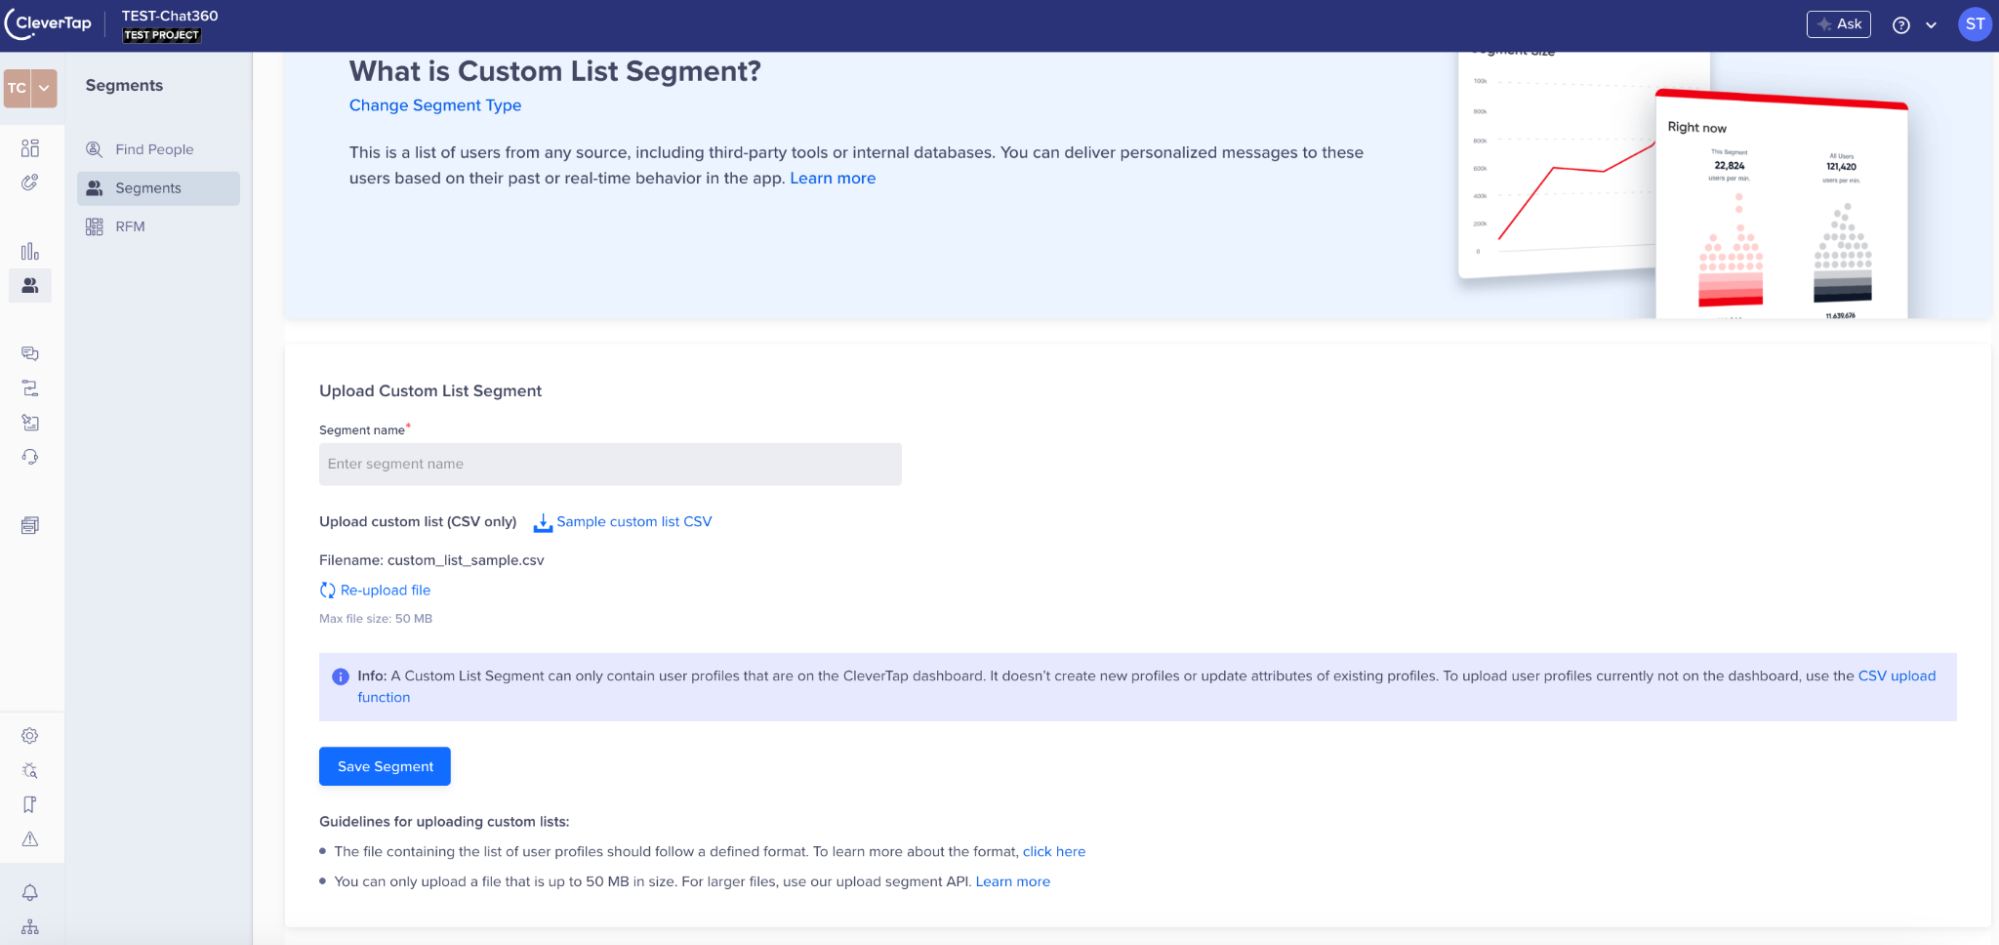Open the ST user avatar

pyautogui.click(x=1974, y=24)
